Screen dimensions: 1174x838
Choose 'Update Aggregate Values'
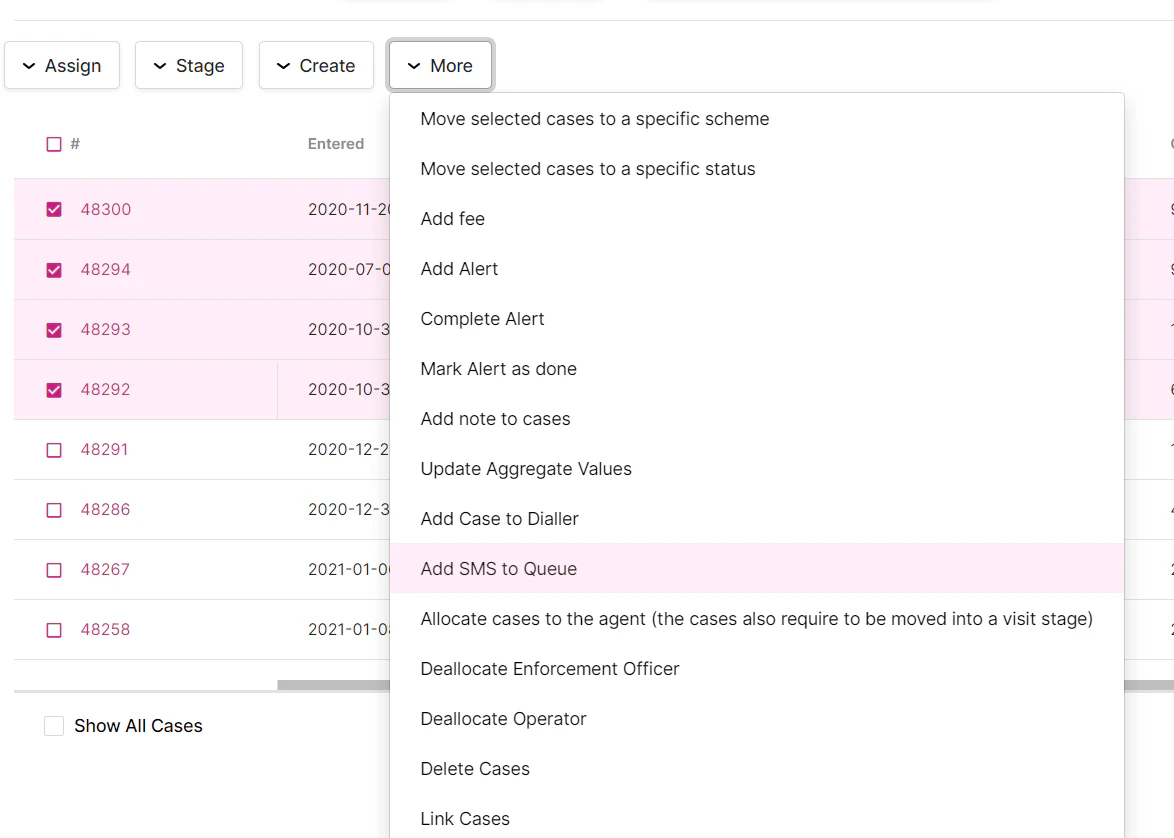pos(525,468)
